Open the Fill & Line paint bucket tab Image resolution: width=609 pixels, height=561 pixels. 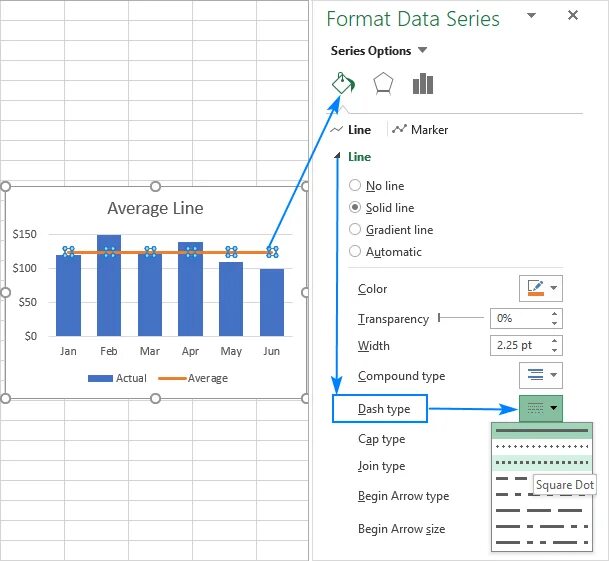[x=343, y=84]
